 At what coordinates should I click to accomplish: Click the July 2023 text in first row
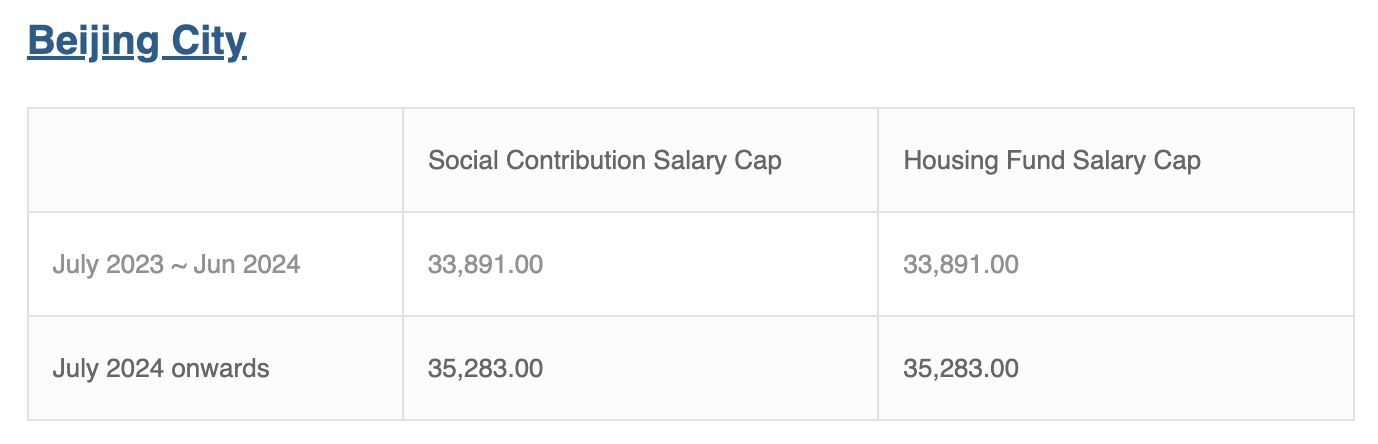(x=105, y=265)
